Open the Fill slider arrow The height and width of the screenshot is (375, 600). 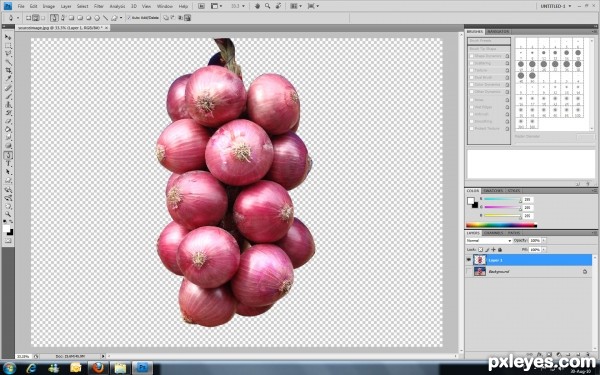point(544,249)
